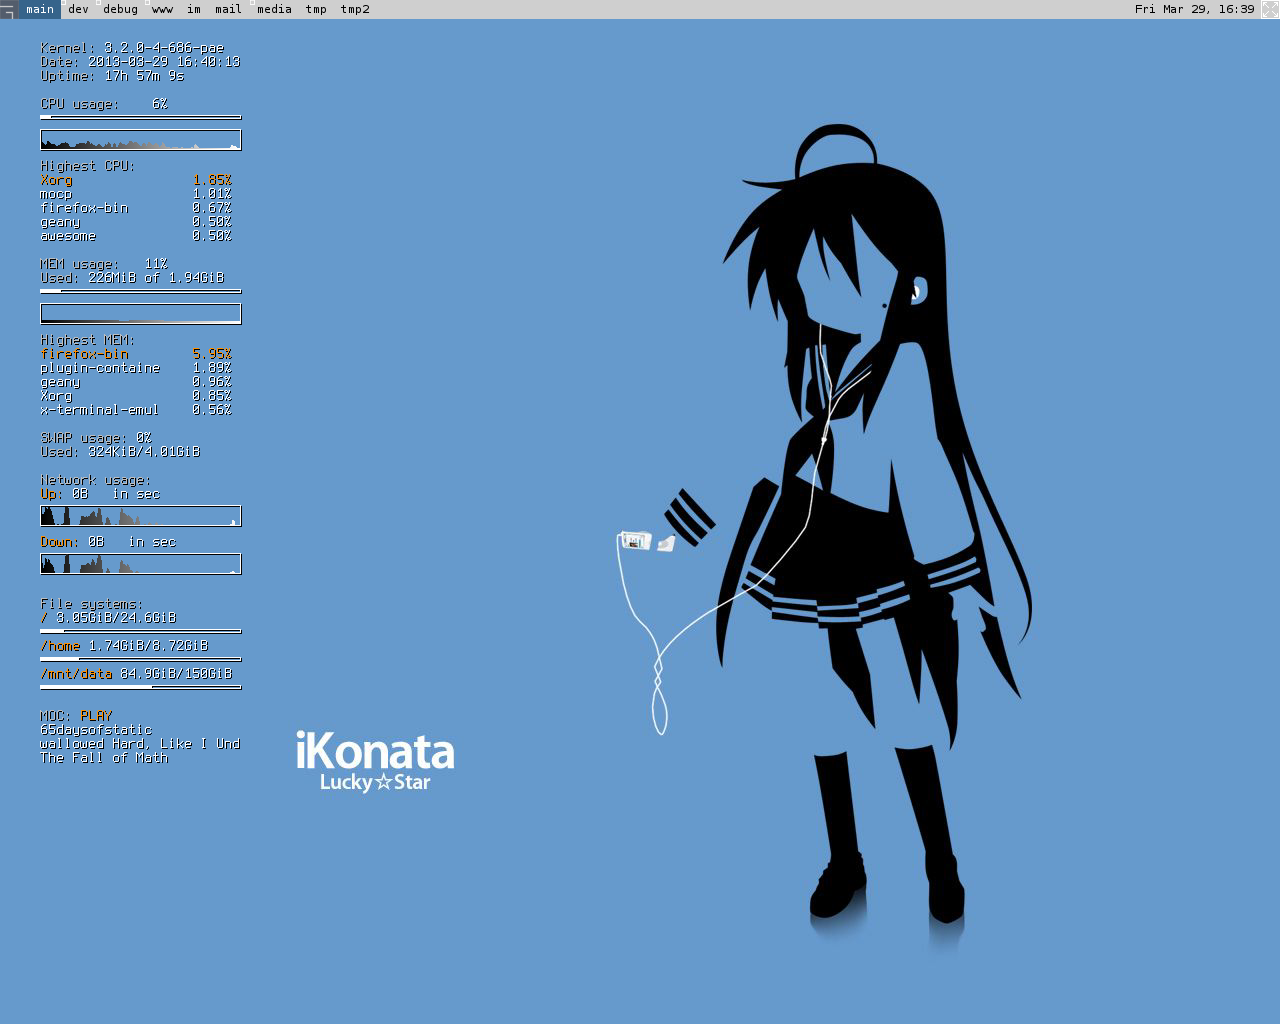Screen dimensions: 1280x1024
Task: Click the MEM usage 11% label
Action: click(104, 264)
